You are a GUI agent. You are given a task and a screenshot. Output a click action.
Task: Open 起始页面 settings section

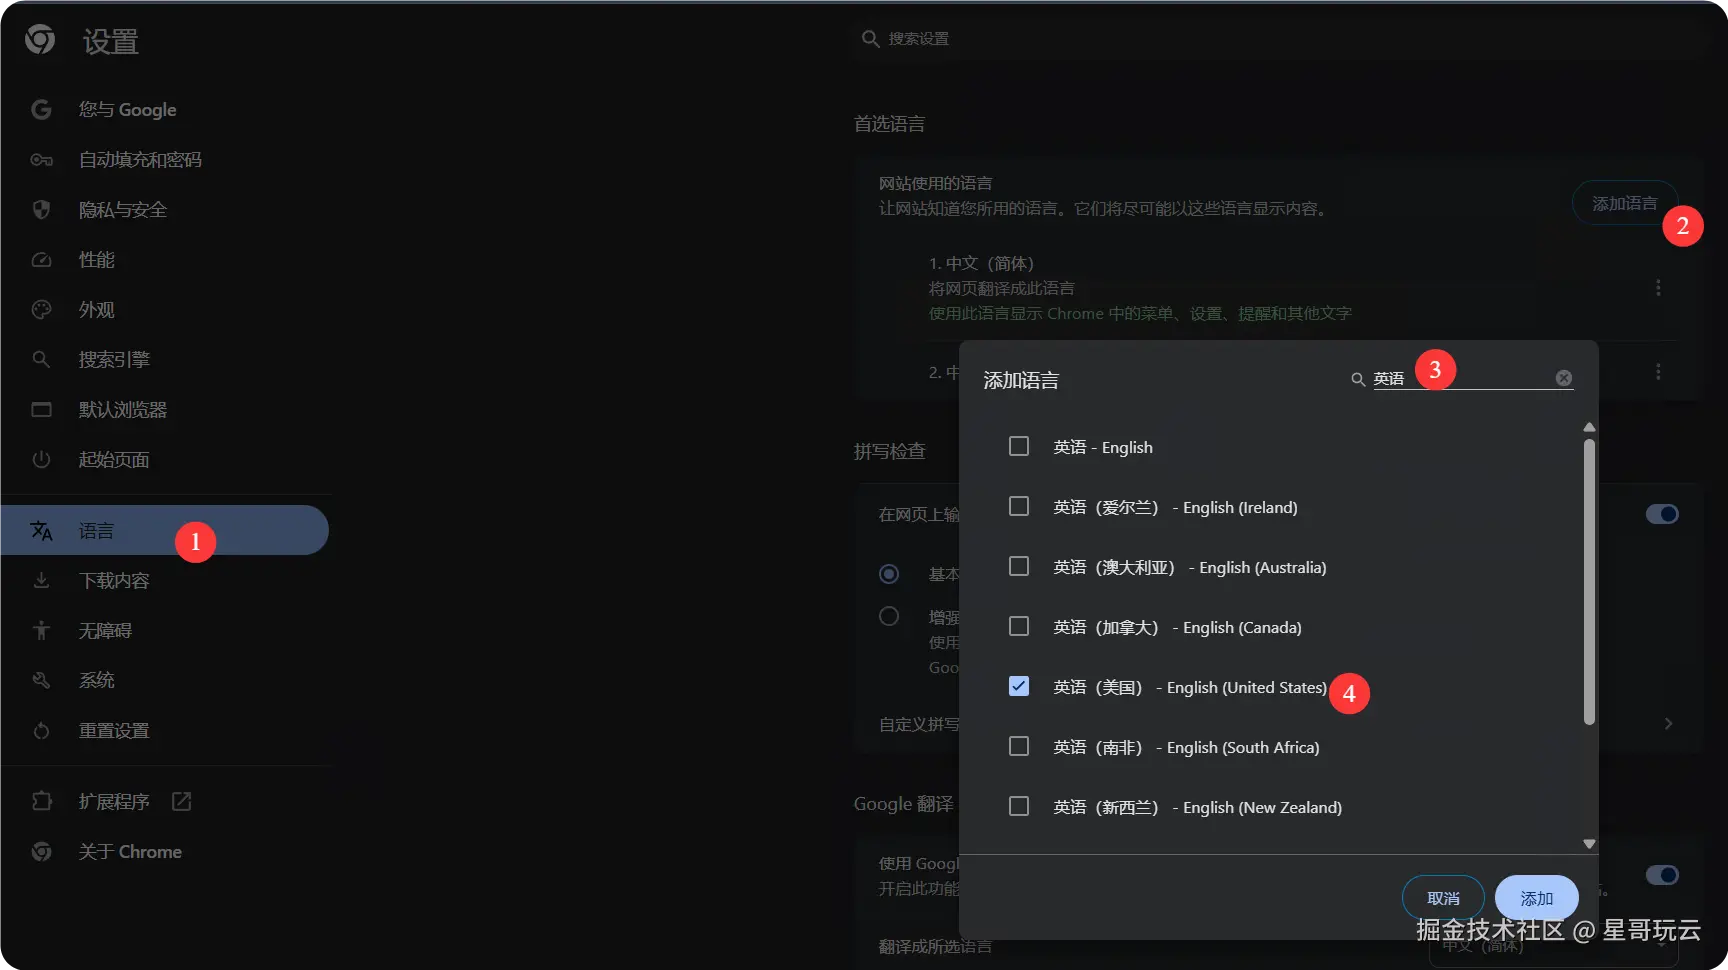click(x=165, y=460)
